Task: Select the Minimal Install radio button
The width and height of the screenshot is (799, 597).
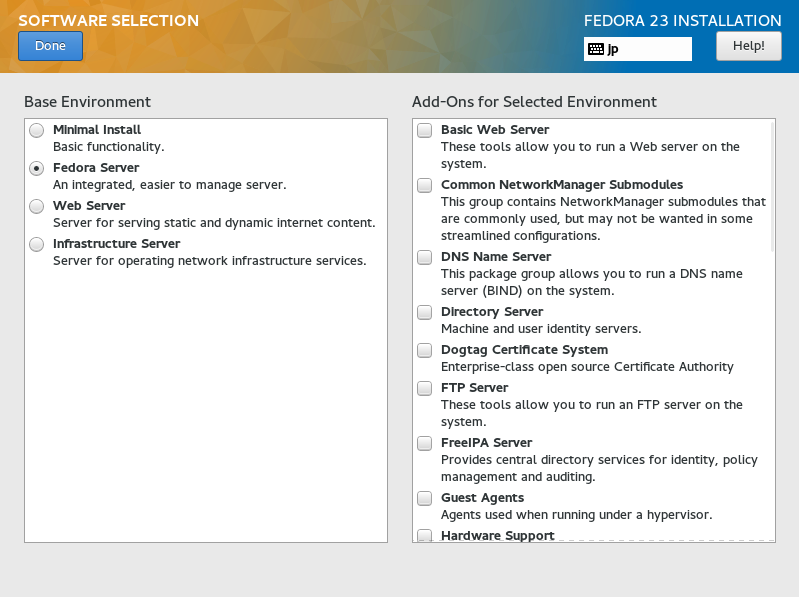Action: pyautogui.click(x=37, y=130)
